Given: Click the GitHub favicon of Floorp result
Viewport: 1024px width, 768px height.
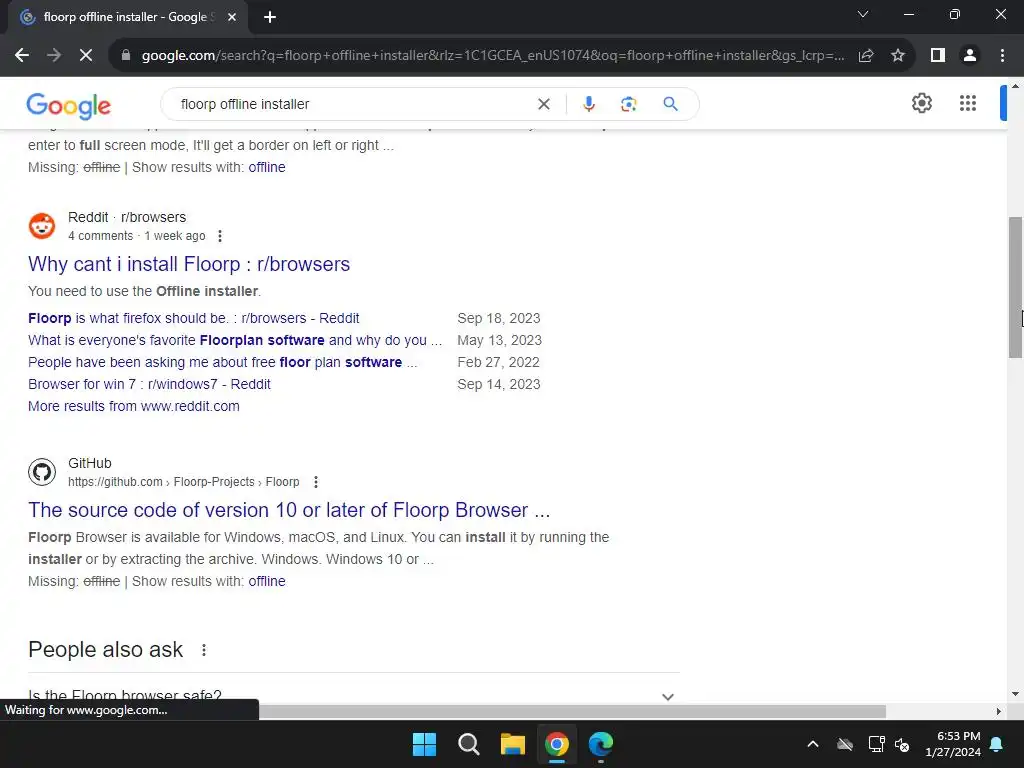Looking at the screenshot, I should pos(42,472).
